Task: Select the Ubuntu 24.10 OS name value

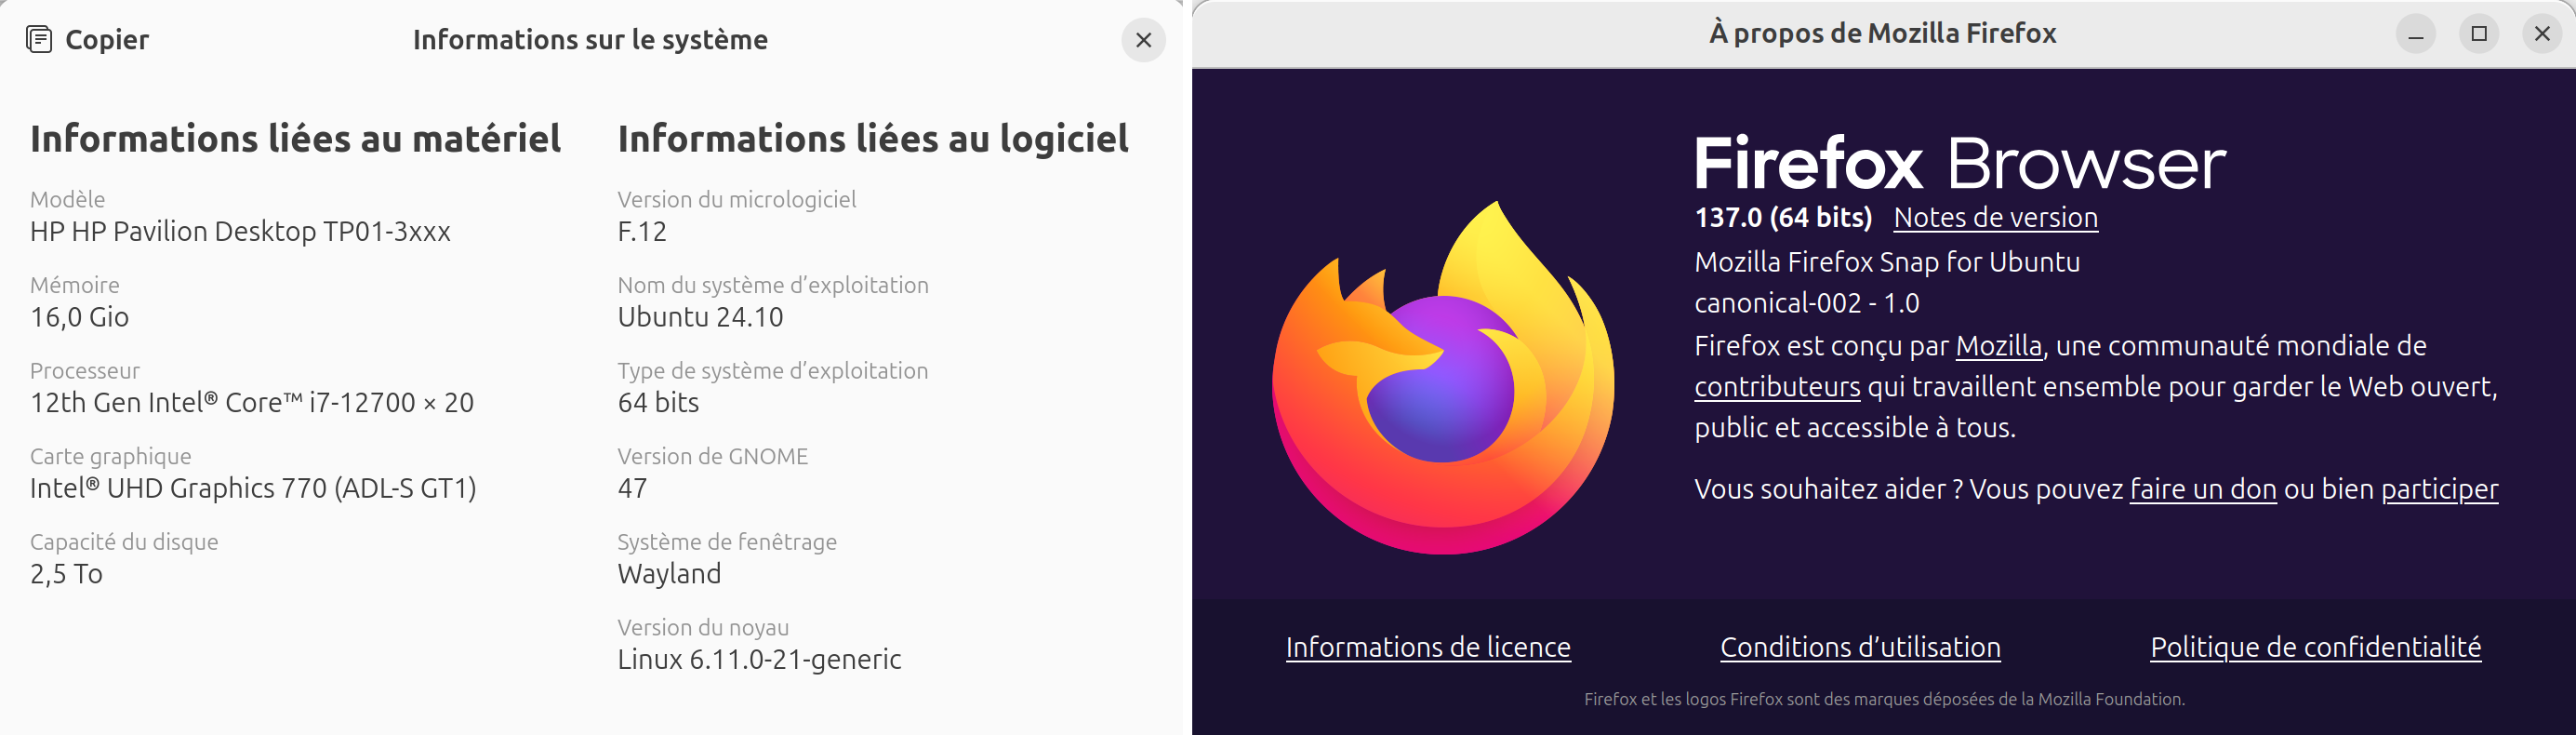Action: 700,317
